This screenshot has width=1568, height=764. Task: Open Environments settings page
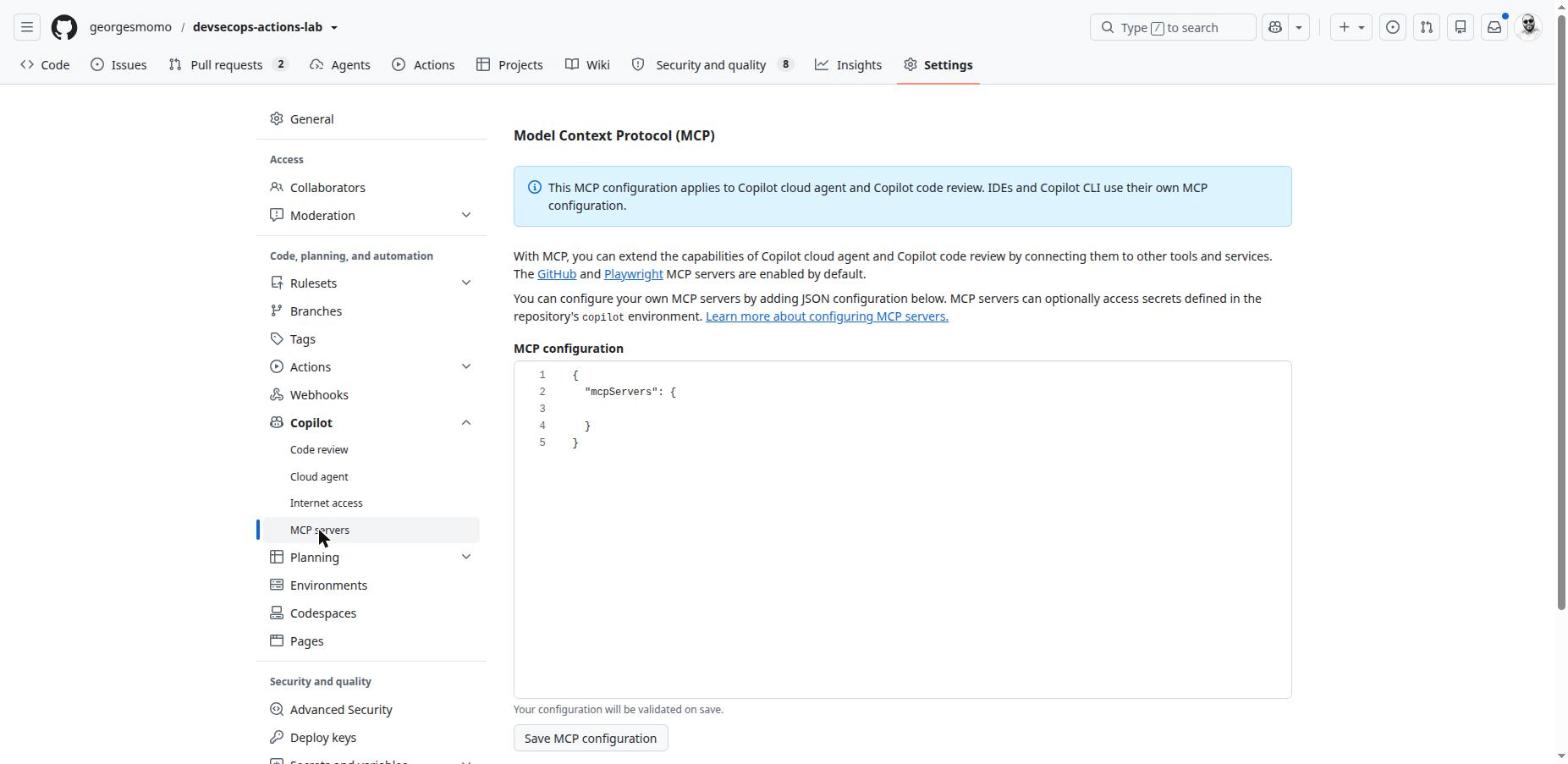328,585
